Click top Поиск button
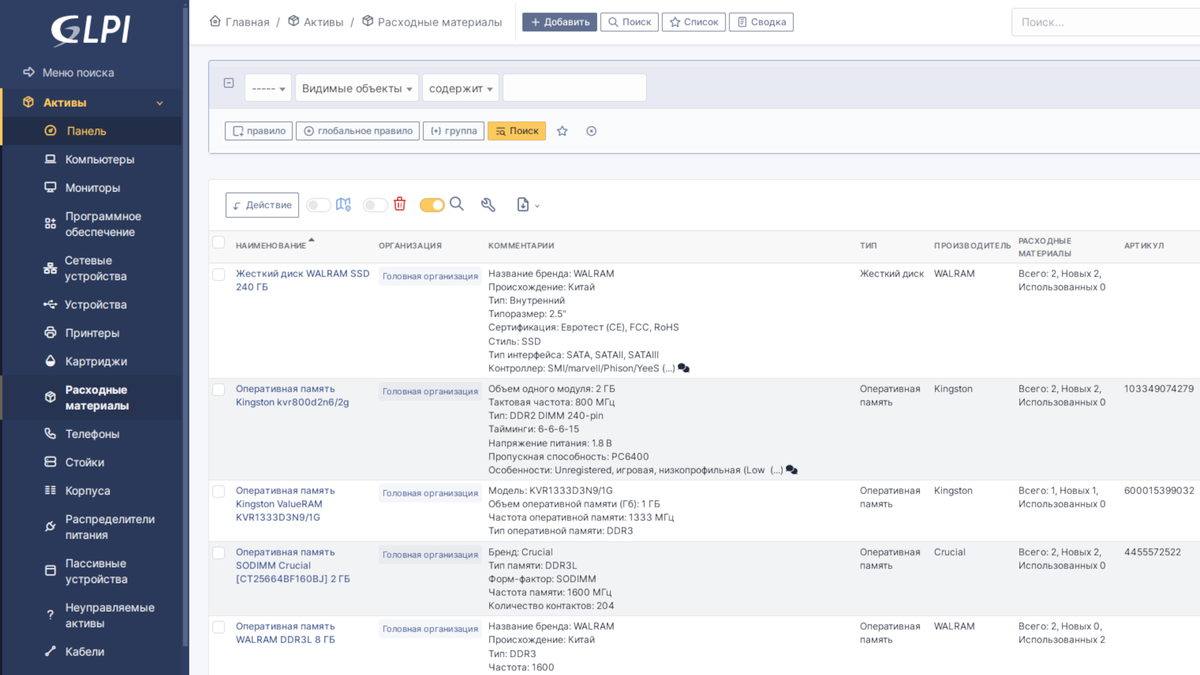Image resolution: width=1200 pixels, height=675 pixels. 629,22
